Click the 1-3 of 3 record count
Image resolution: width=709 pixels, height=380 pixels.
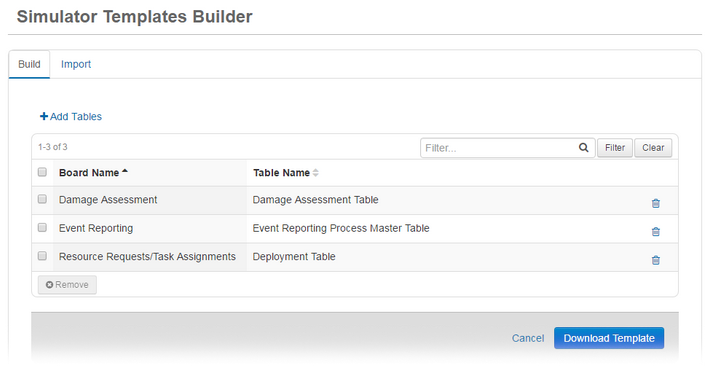52,147
